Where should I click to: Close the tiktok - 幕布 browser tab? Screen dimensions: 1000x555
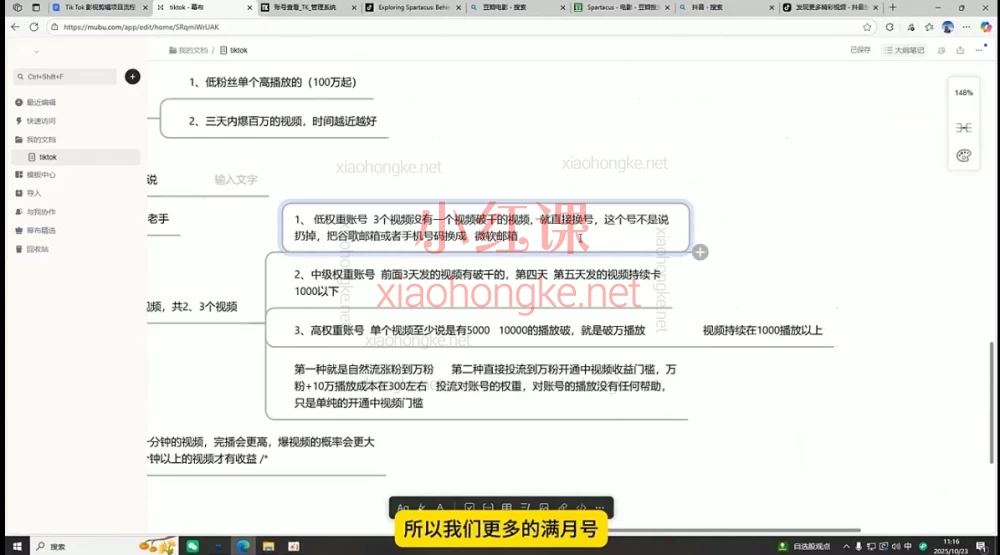[249, 8]
